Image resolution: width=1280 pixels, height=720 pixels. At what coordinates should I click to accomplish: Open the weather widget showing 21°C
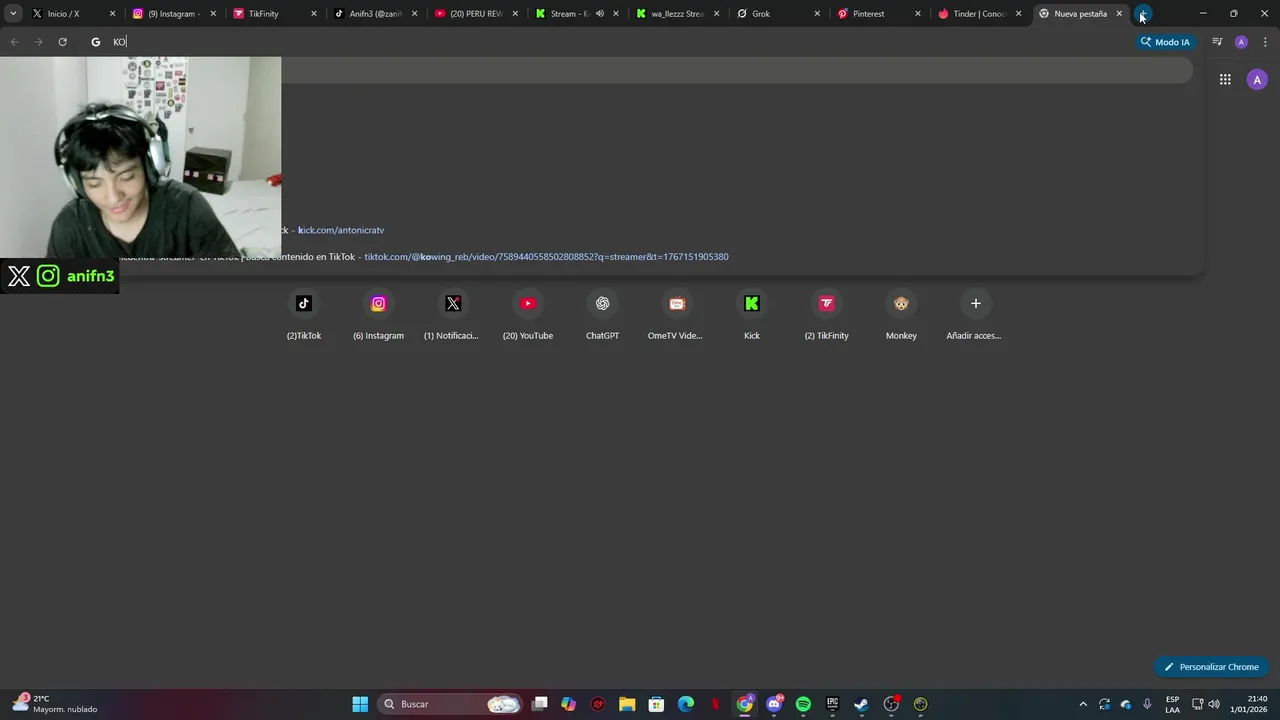[x=55, y=704]
